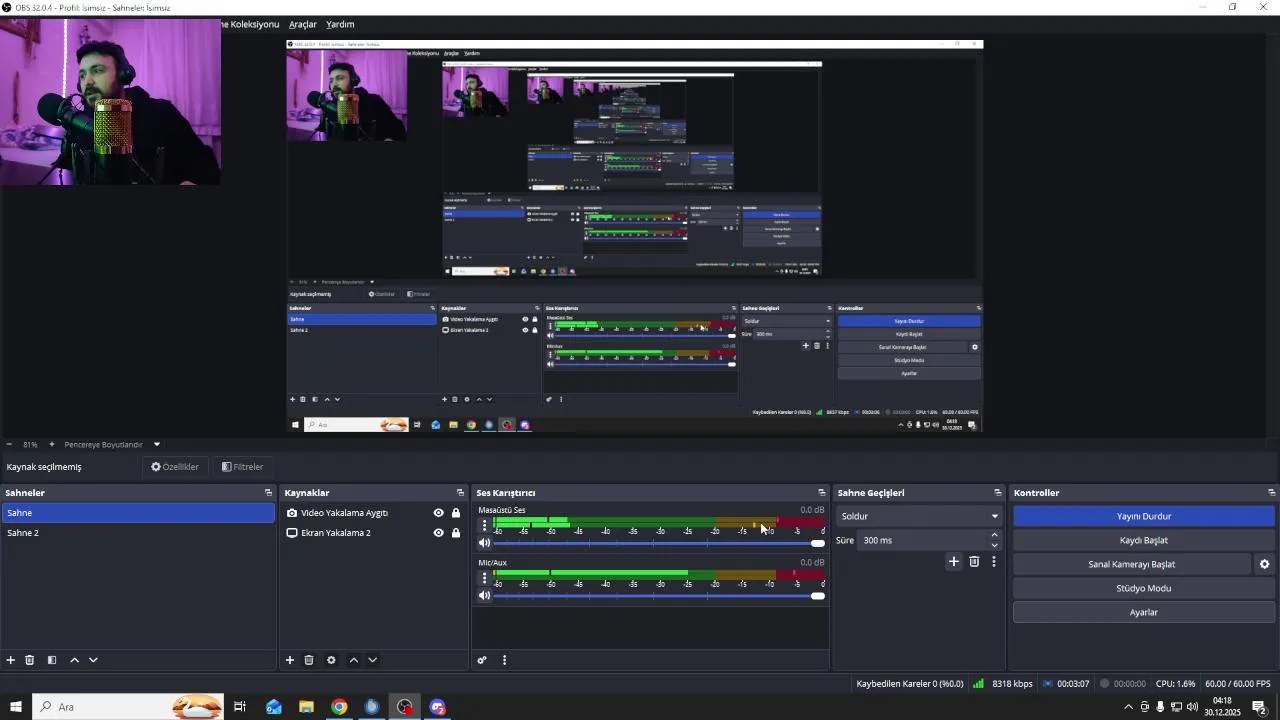This screenshot has height=720, width=1280.
Task: Pop out the Kaynaklar dock panel
Action: point(460,493)
